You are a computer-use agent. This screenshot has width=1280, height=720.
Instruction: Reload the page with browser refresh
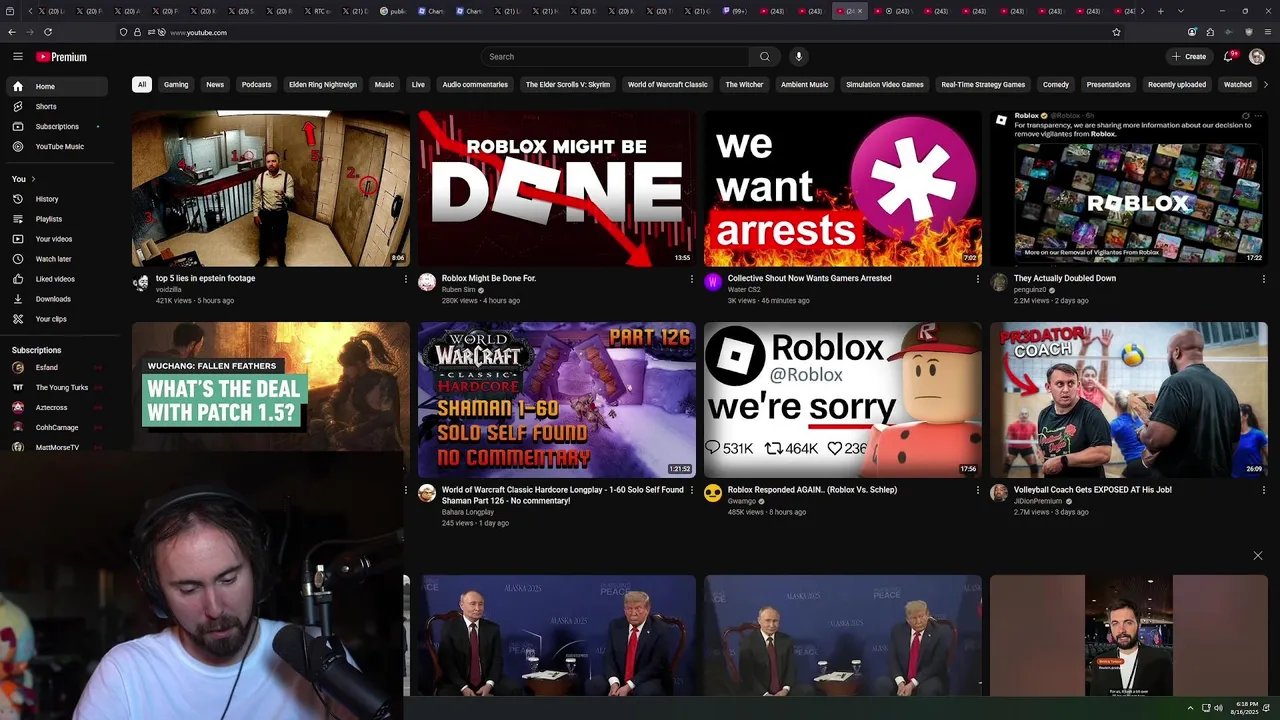tap(47, 32)
